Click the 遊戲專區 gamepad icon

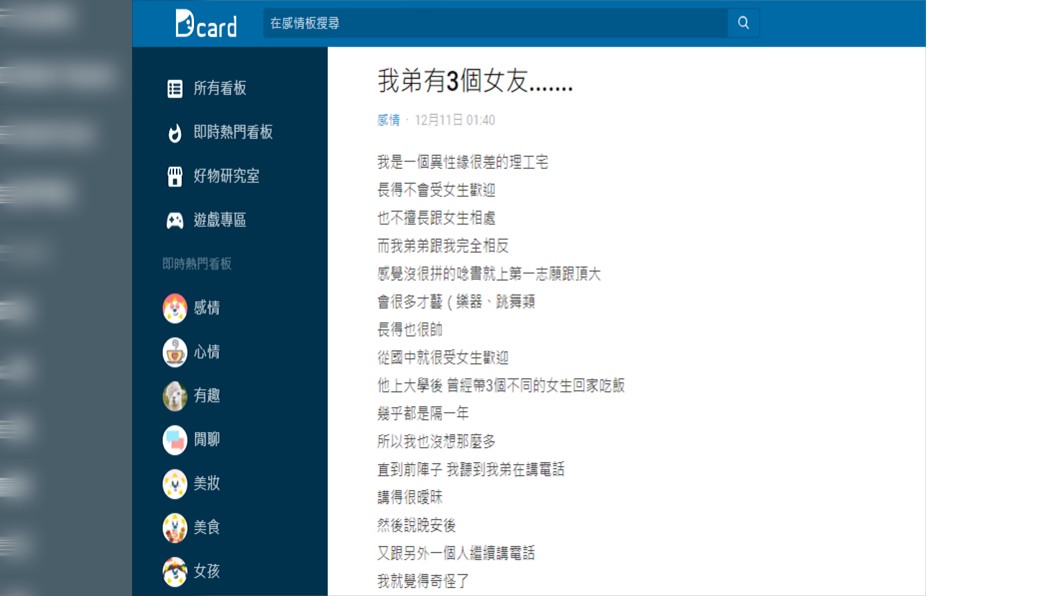click(174, 220)
